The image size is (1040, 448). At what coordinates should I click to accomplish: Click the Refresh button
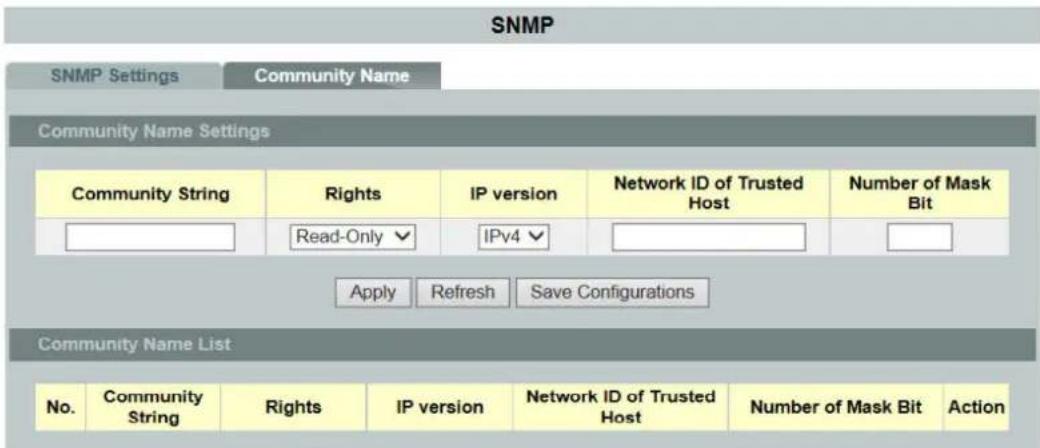463,292
